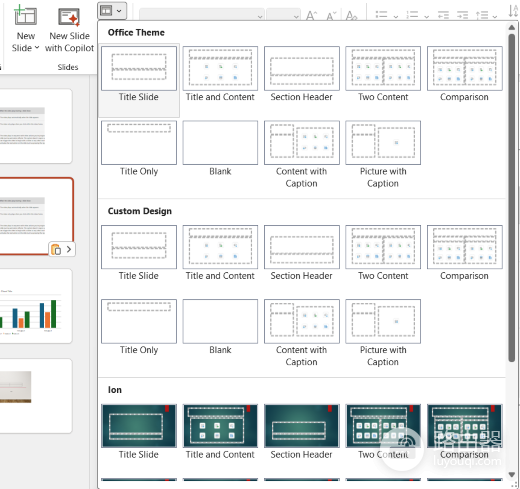
Task: Click the increase indent icon
Action: click(x=462, y=15)
